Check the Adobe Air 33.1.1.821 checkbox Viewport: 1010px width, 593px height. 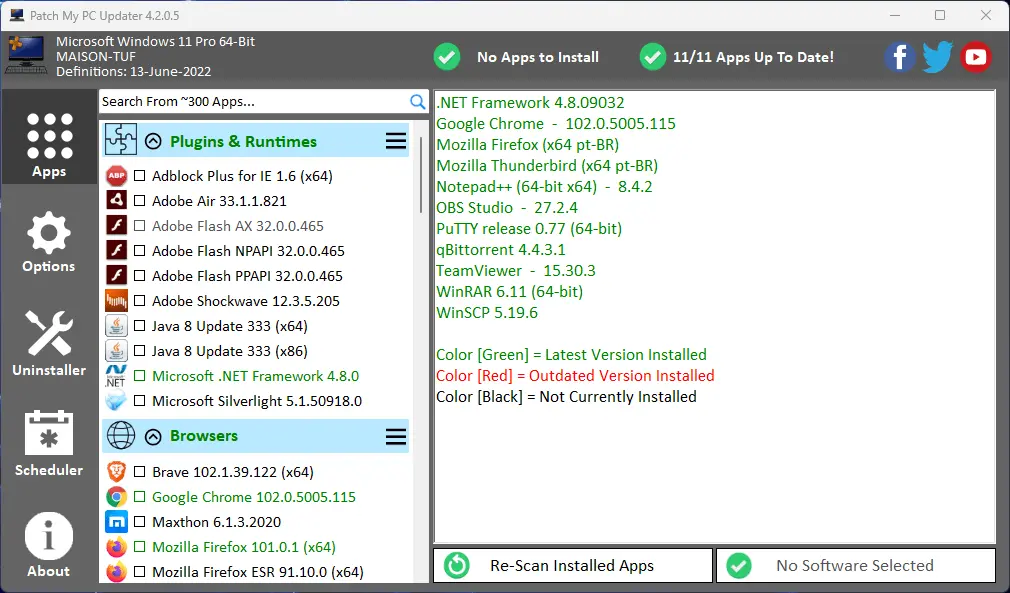(140, 201)
